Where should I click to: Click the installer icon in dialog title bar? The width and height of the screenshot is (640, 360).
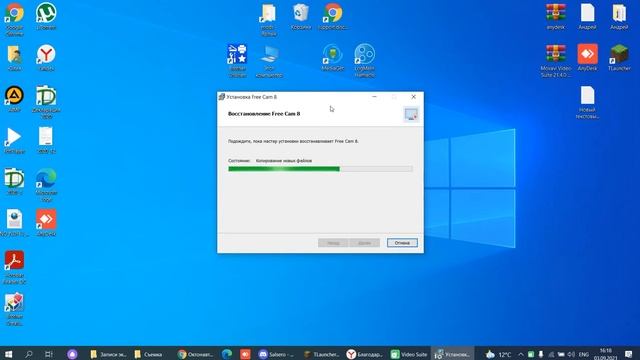tap(222, 97)
